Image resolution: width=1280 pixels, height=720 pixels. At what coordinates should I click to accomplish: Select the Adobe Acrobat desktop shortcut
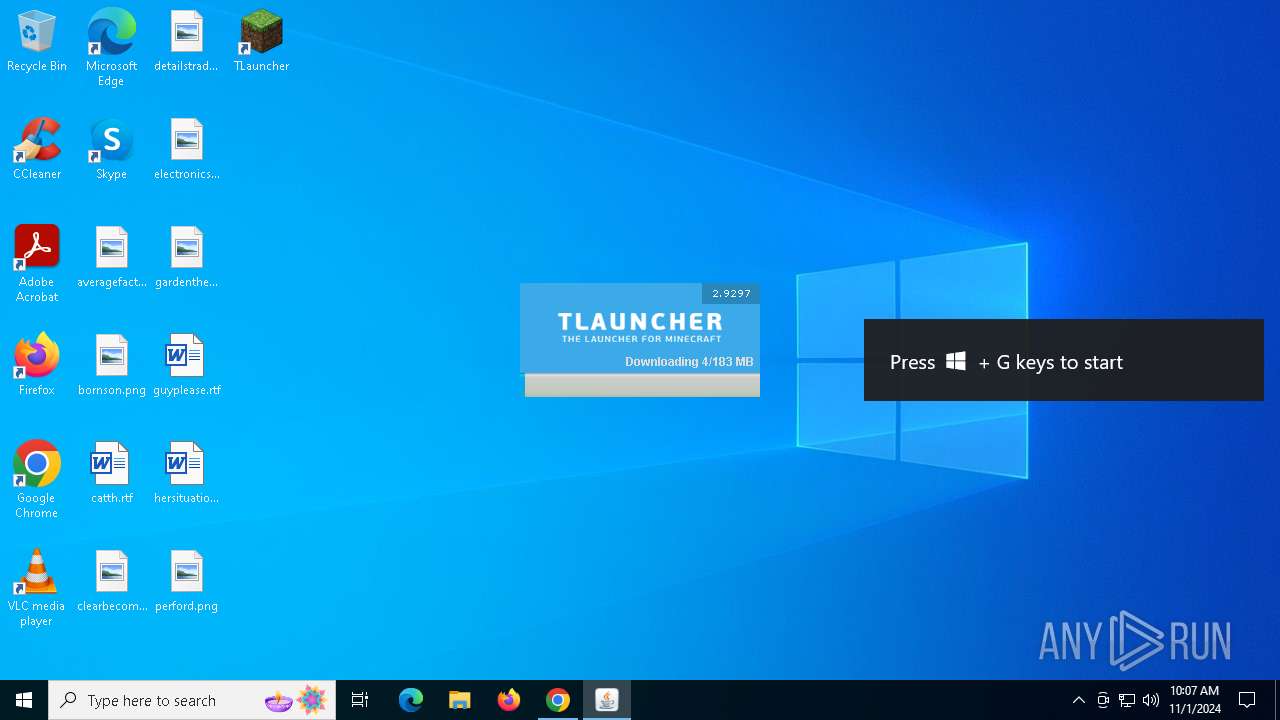click(x=37, y=264)
